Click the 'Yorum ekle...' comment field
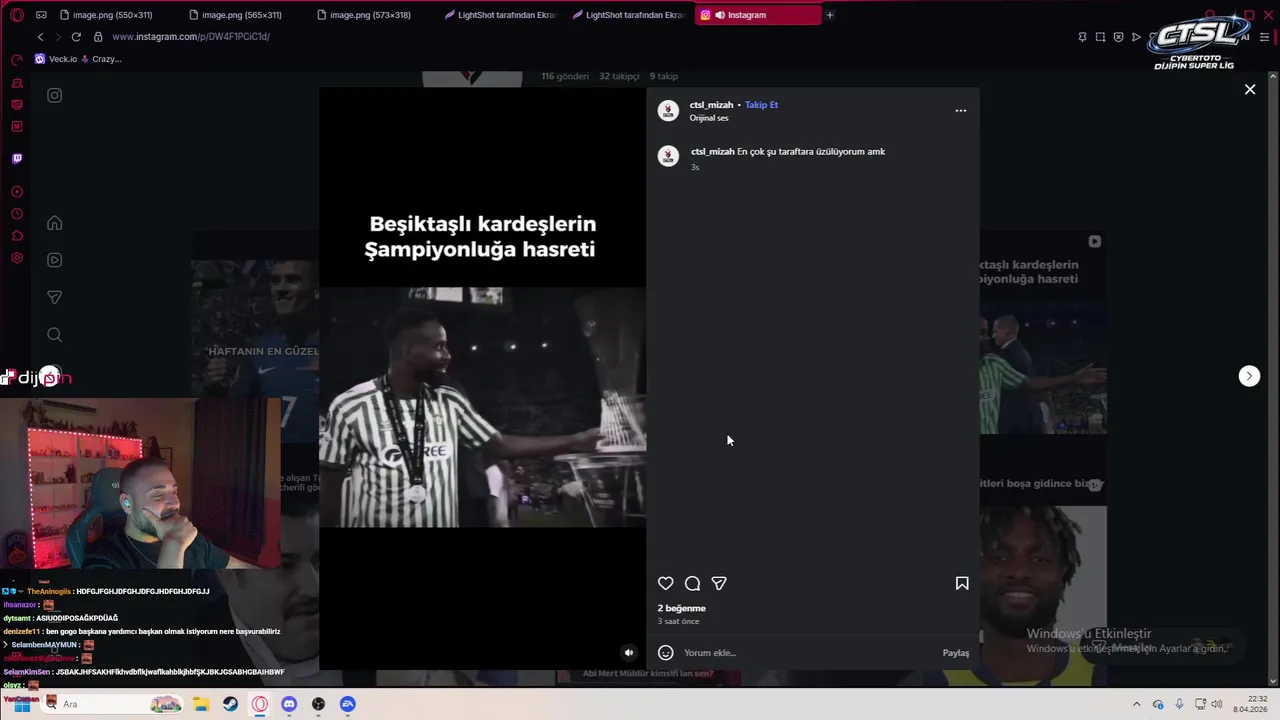1280x720 pixels. [808, 653]
